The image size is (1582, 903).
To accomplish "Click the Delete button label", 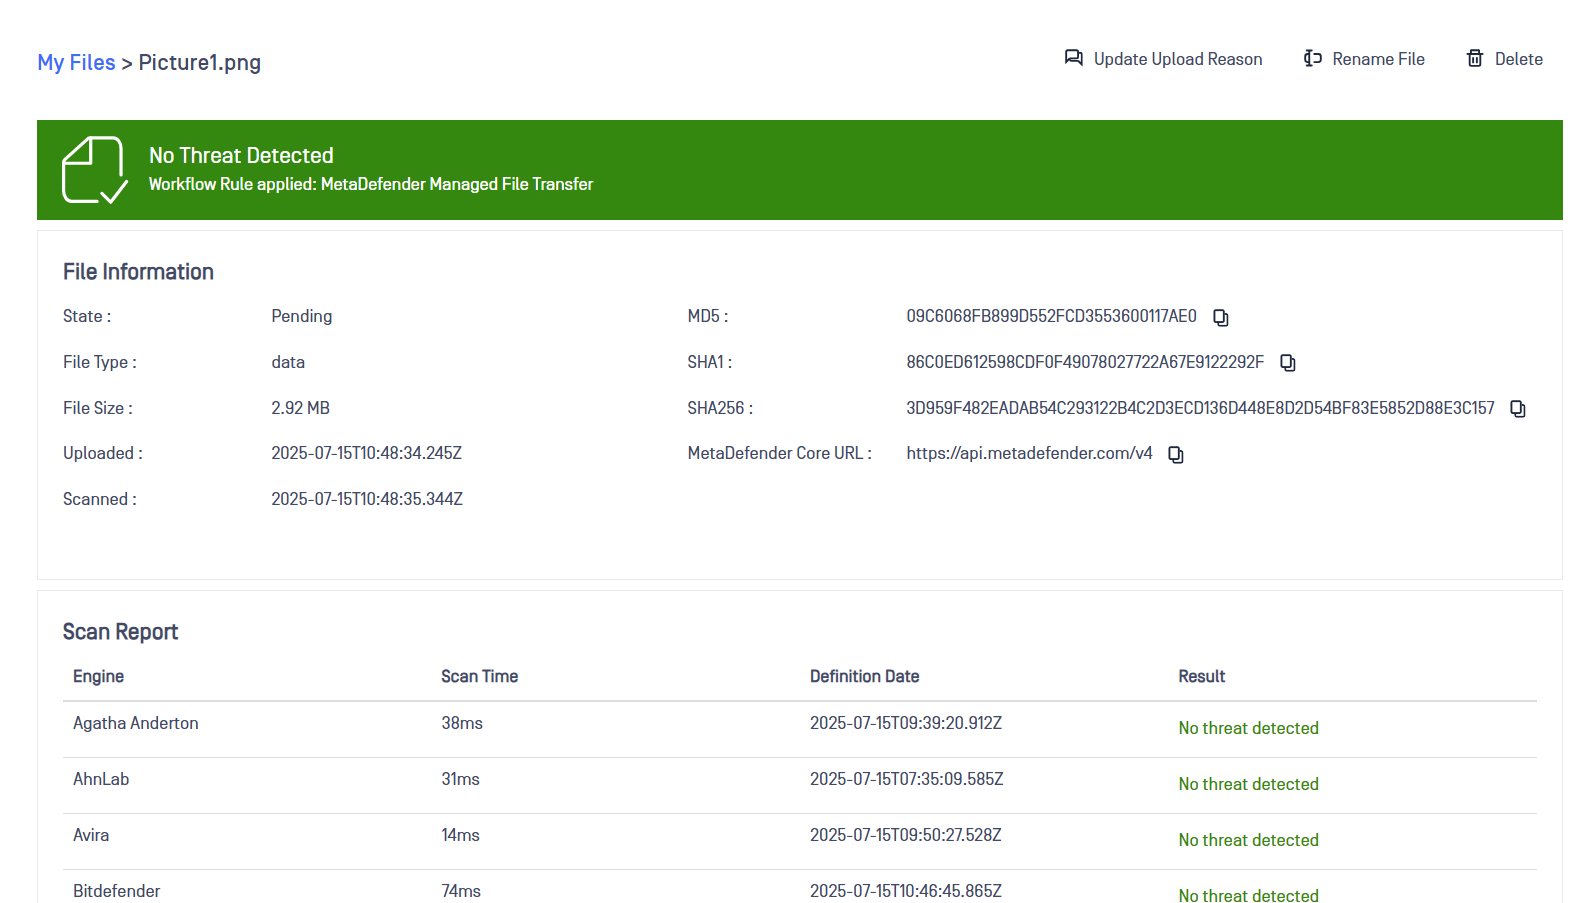I will 1518,59.
